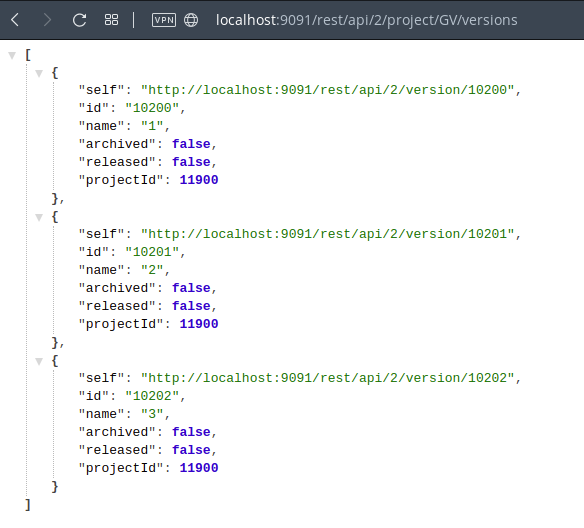
Task: Select the name value "3"
Action: [152, 414]
